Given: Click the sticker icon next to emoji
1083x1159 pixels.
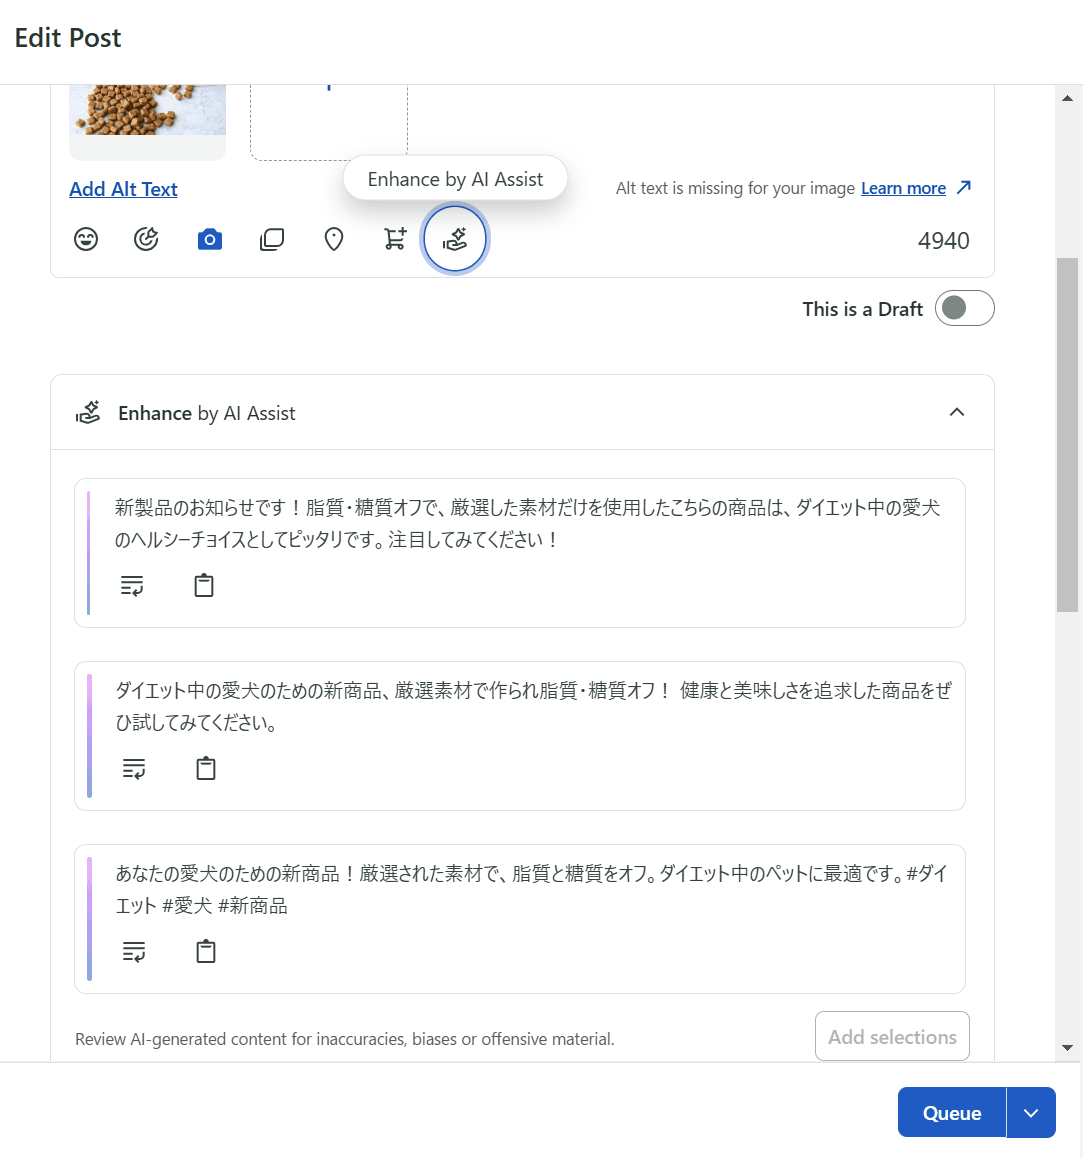Looking at the screenshot, I should [147, 240].
